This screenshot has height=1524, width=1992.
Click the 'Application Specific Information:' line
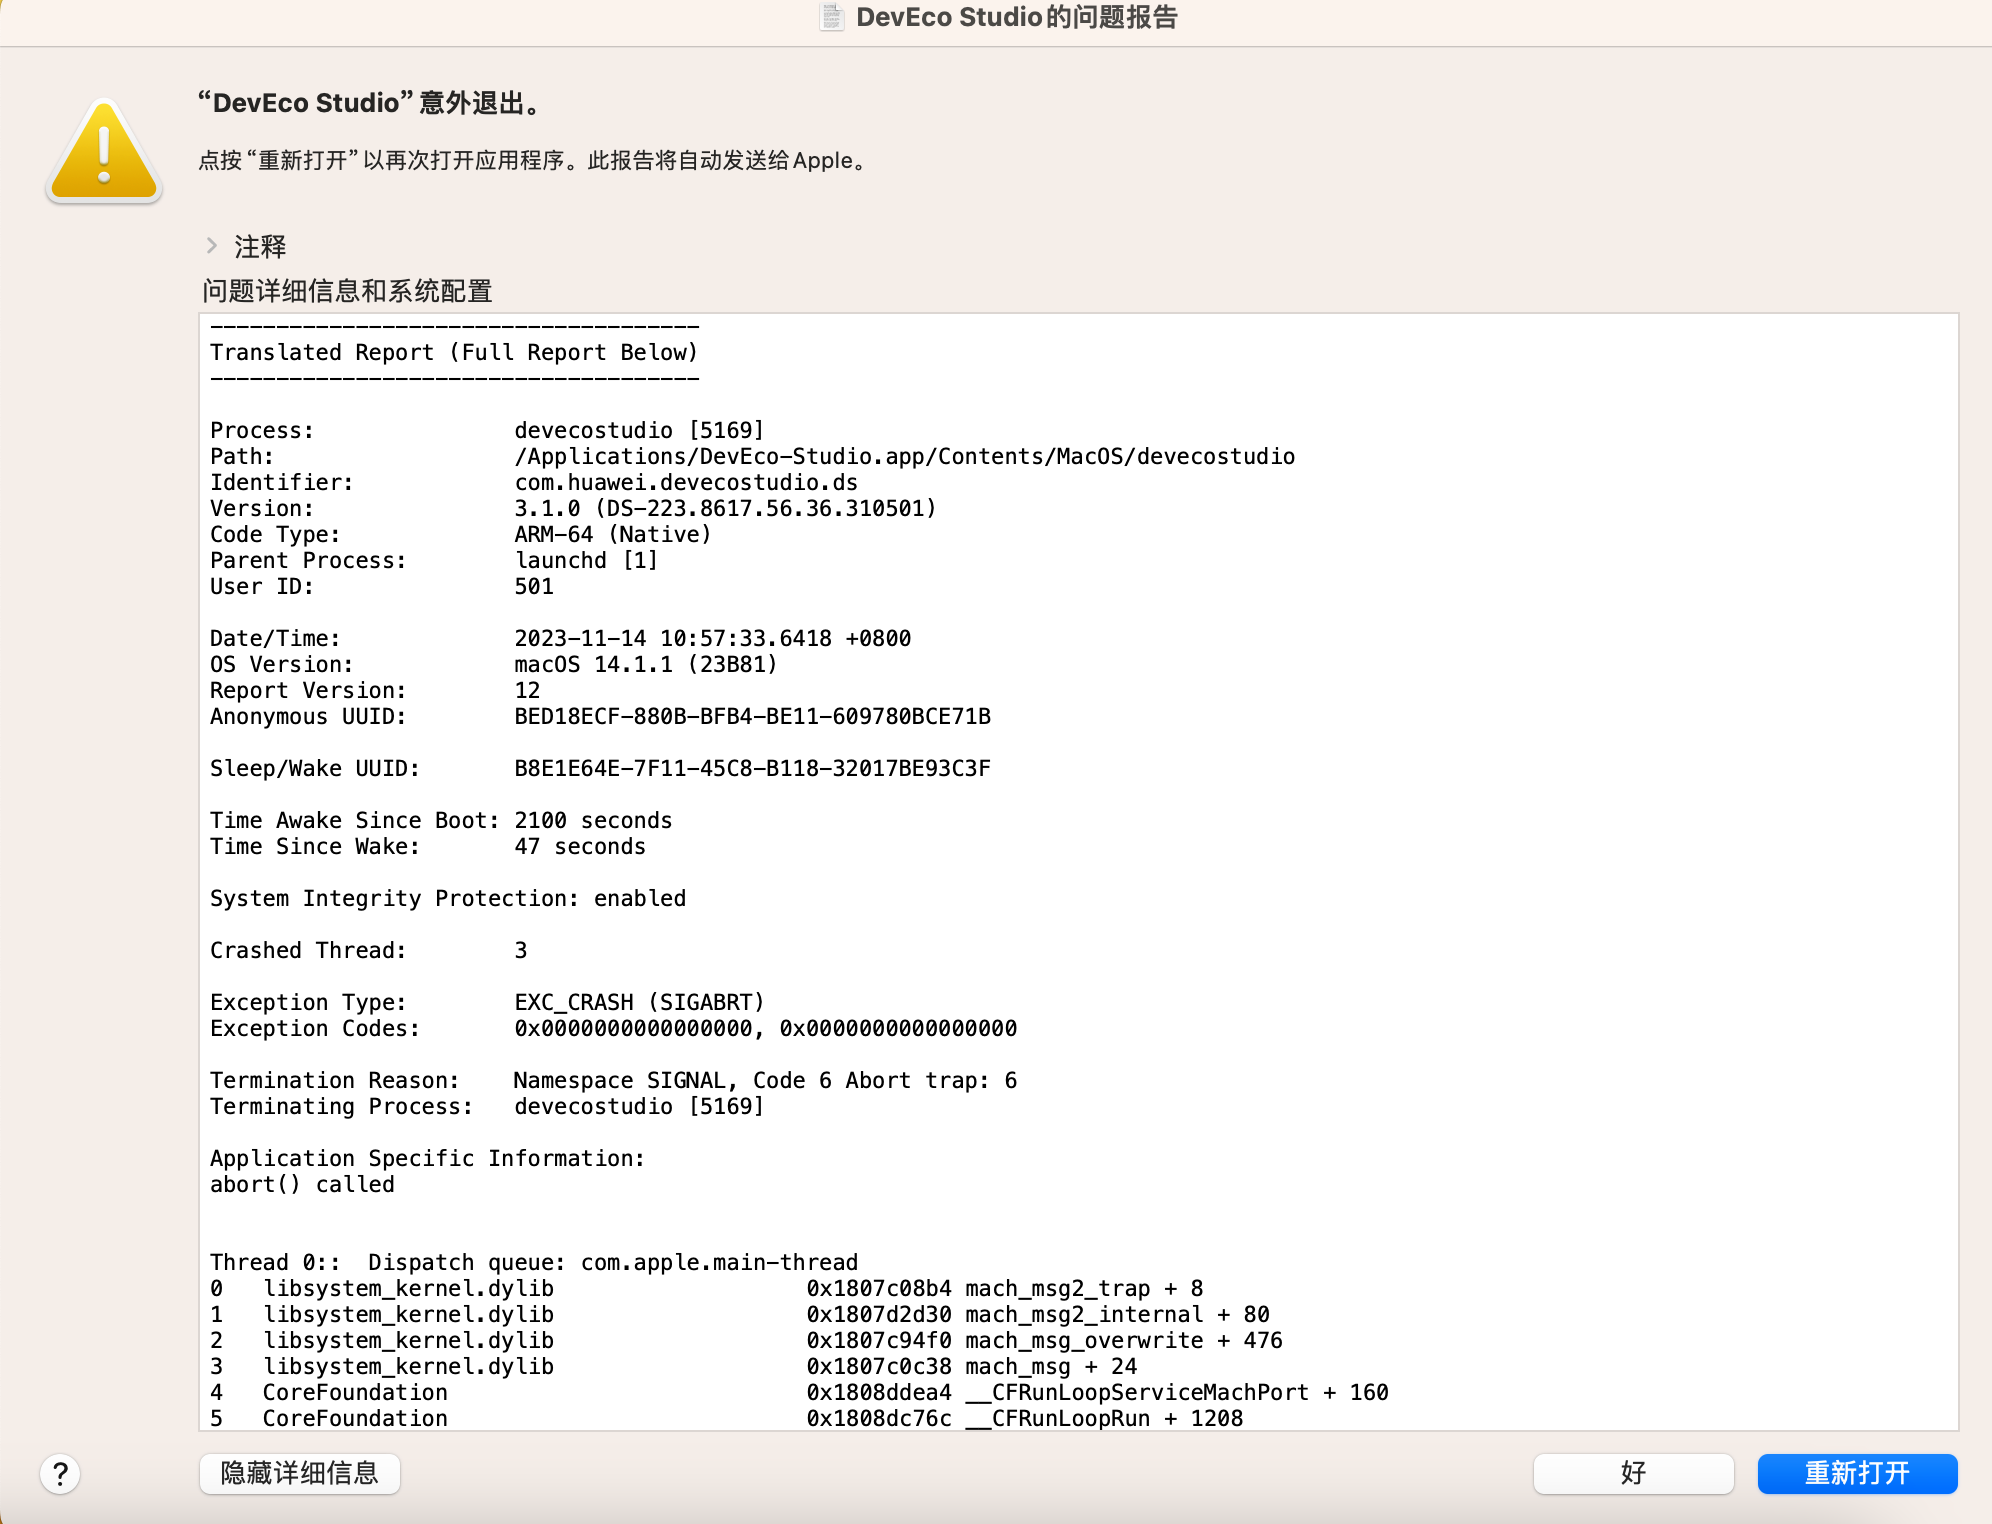(428, 1158)
